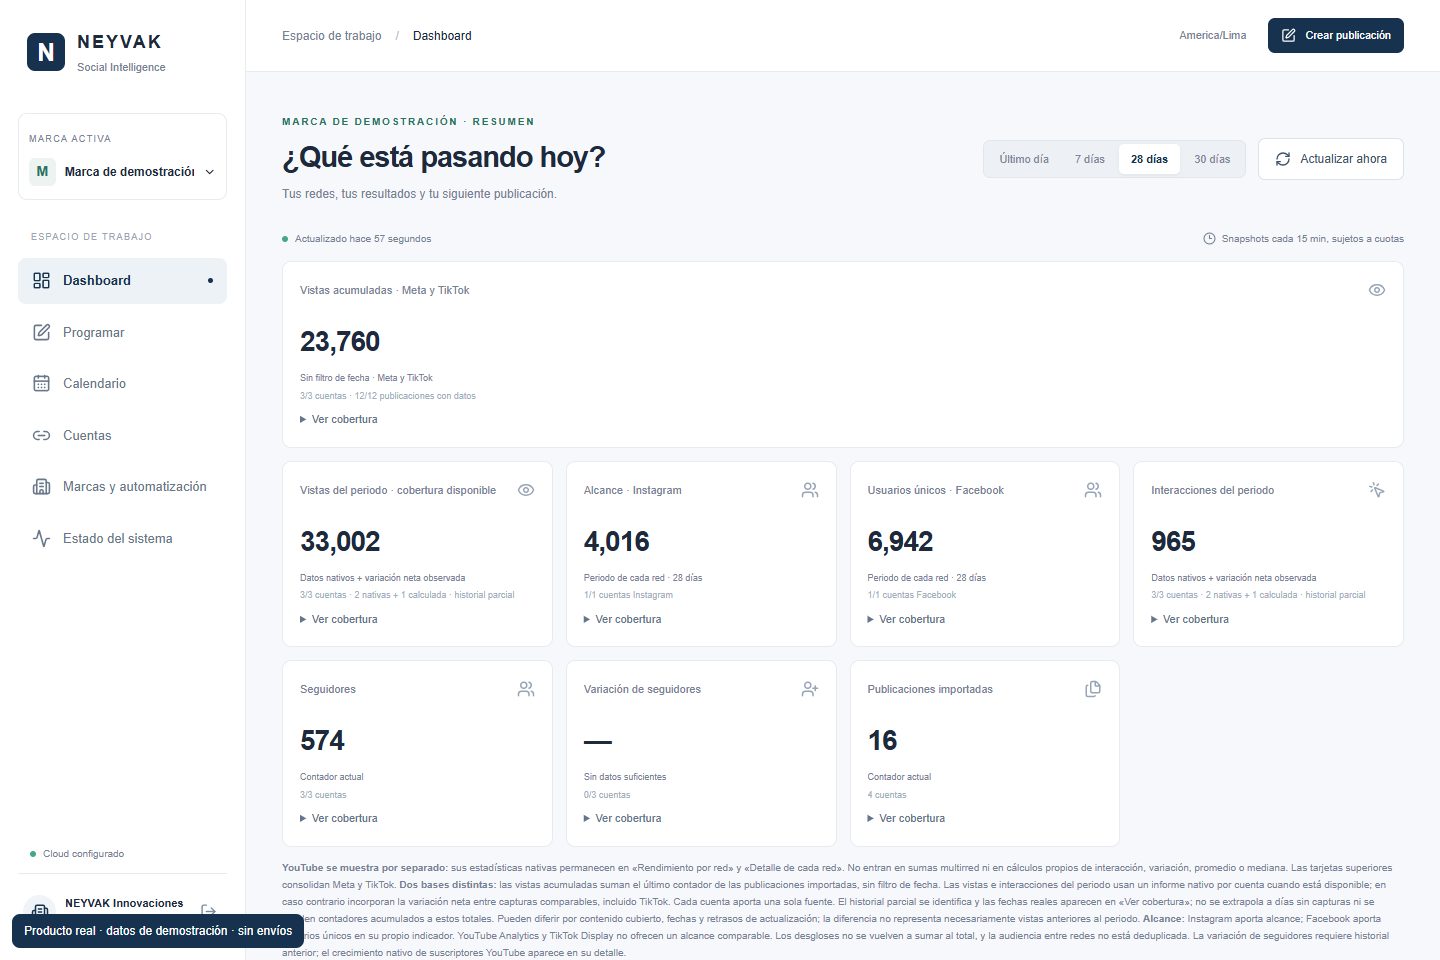Click the Estado del sistema pulse icon
1440x960 pixels.
(41, 538)
